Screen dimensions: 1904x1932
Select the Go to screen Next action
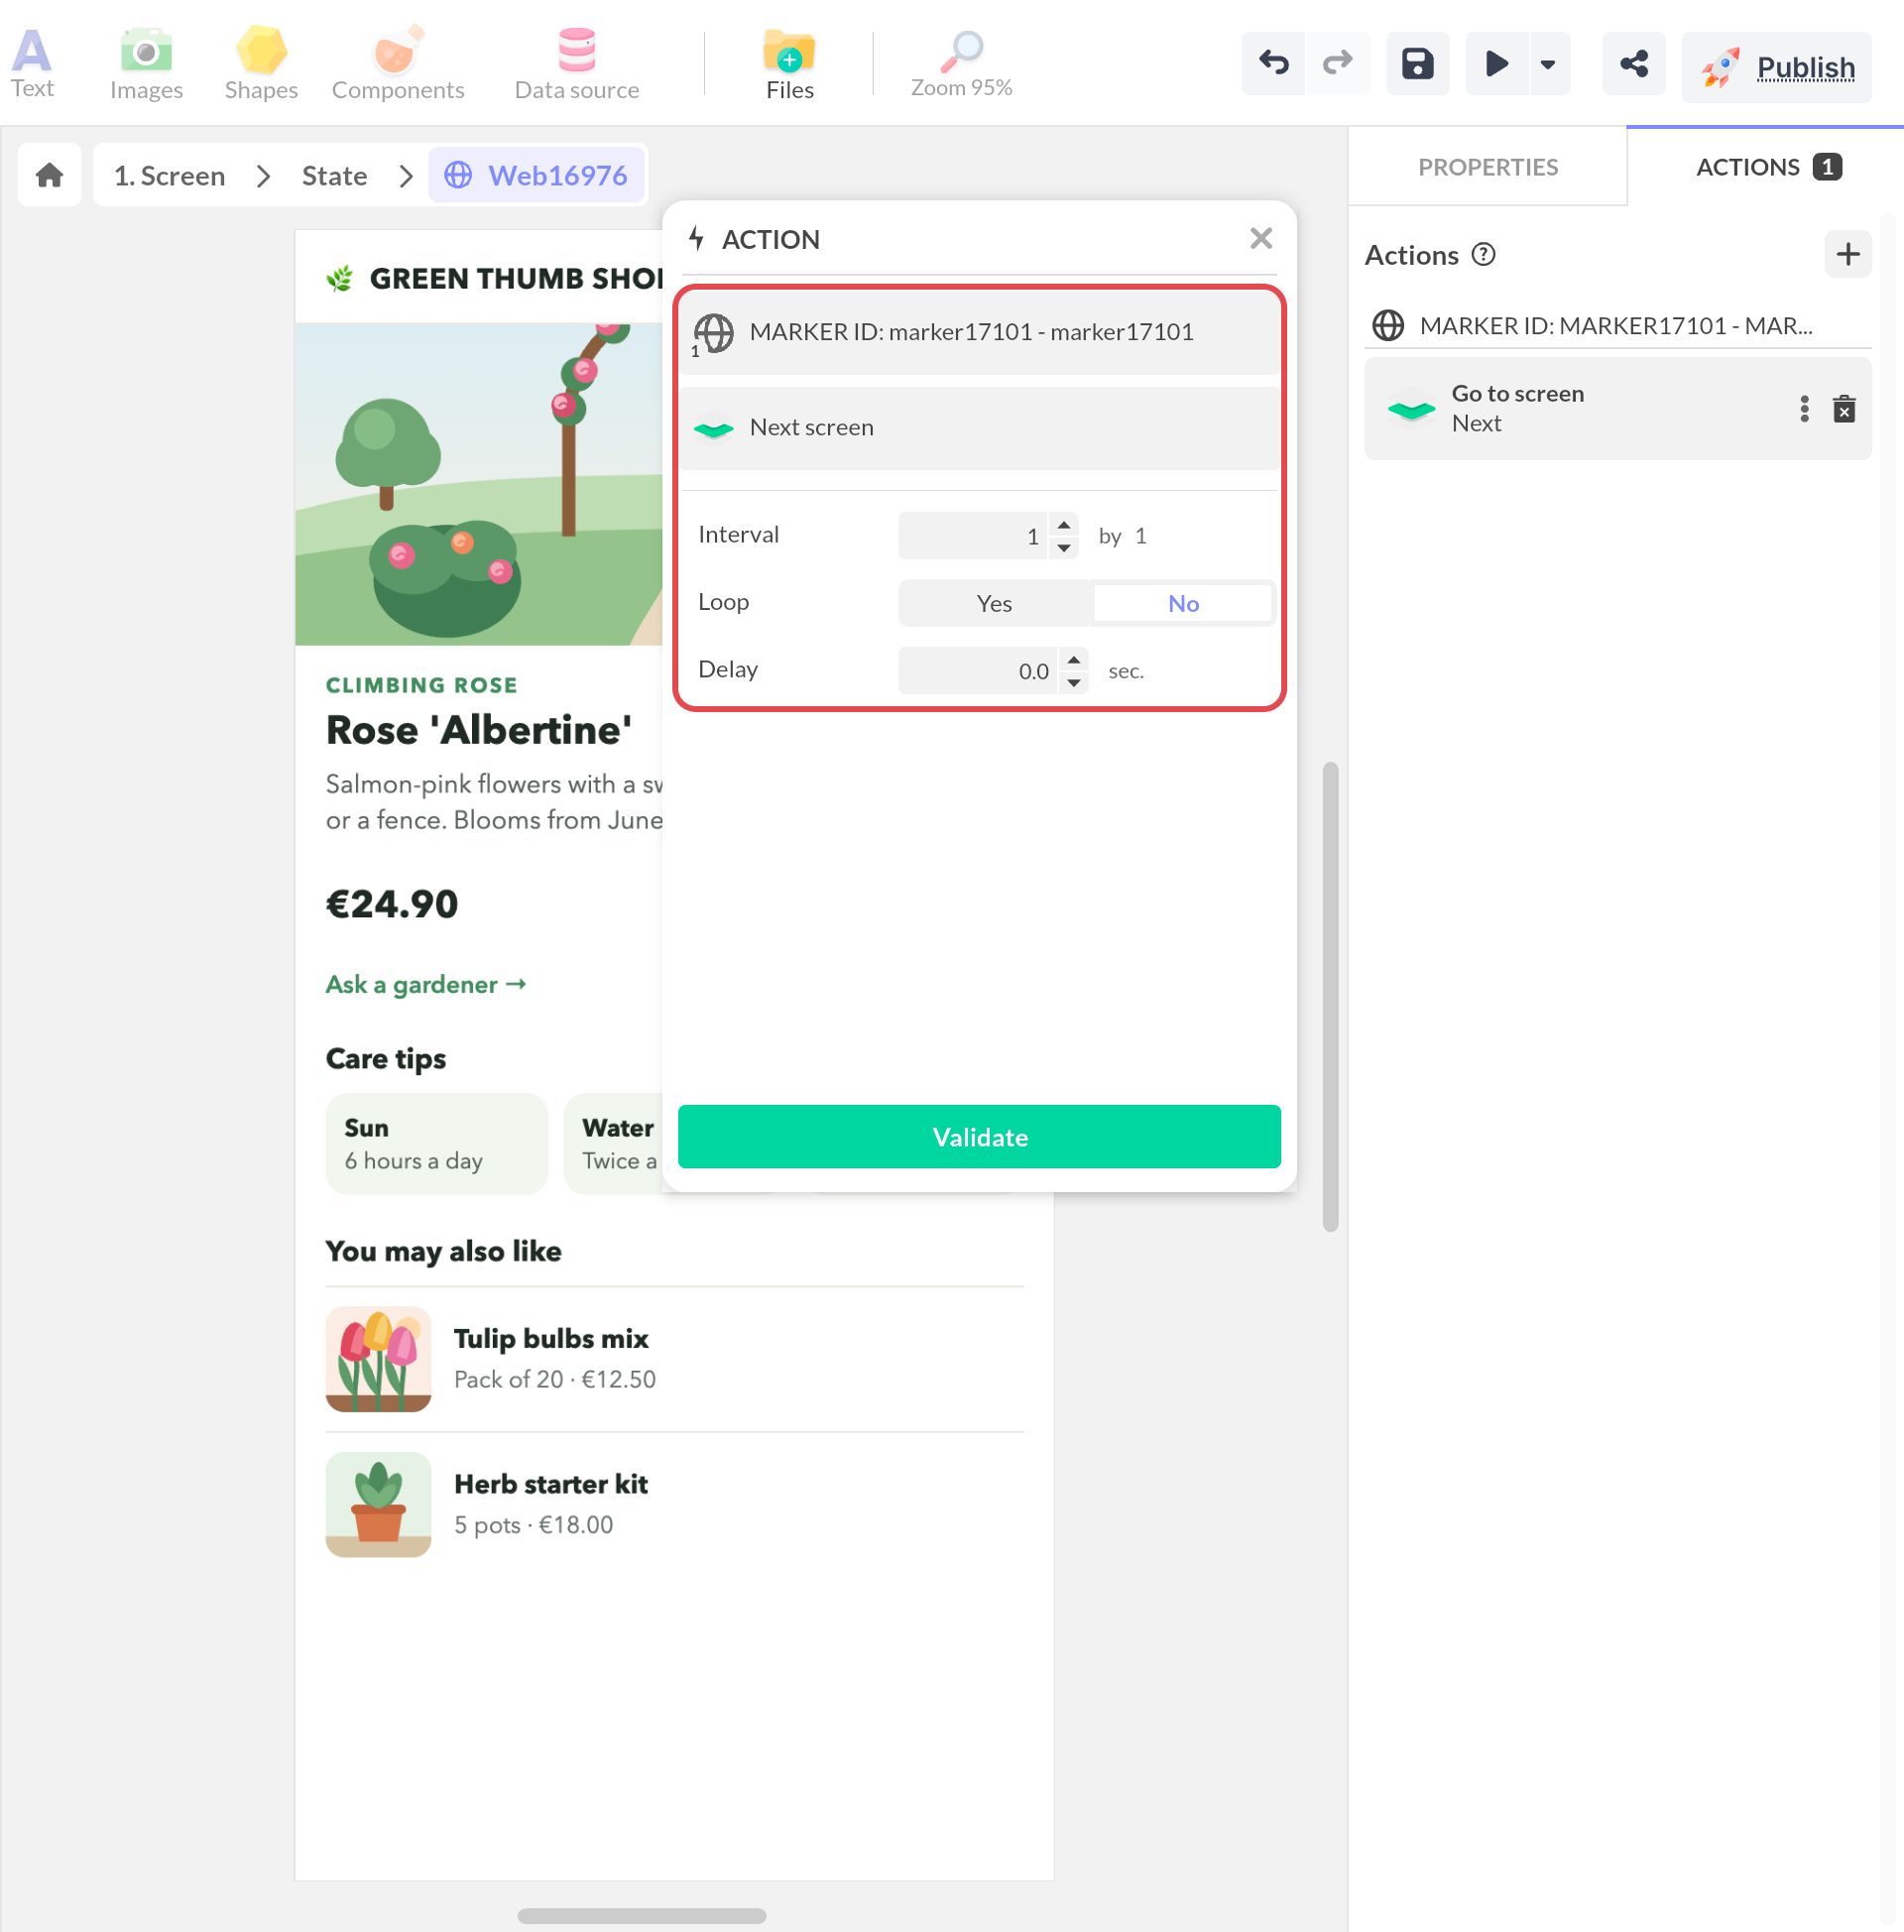(x=1617, y=408)
